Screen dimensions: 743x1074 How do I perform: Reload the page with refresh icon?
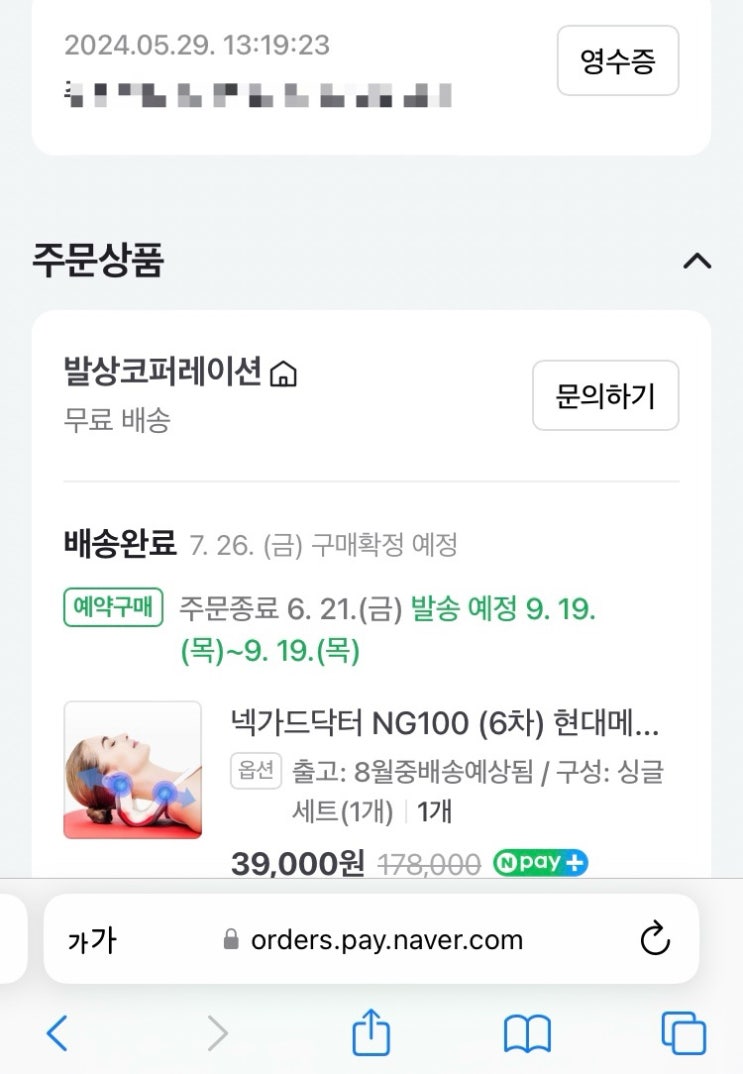tap(655, 938)
